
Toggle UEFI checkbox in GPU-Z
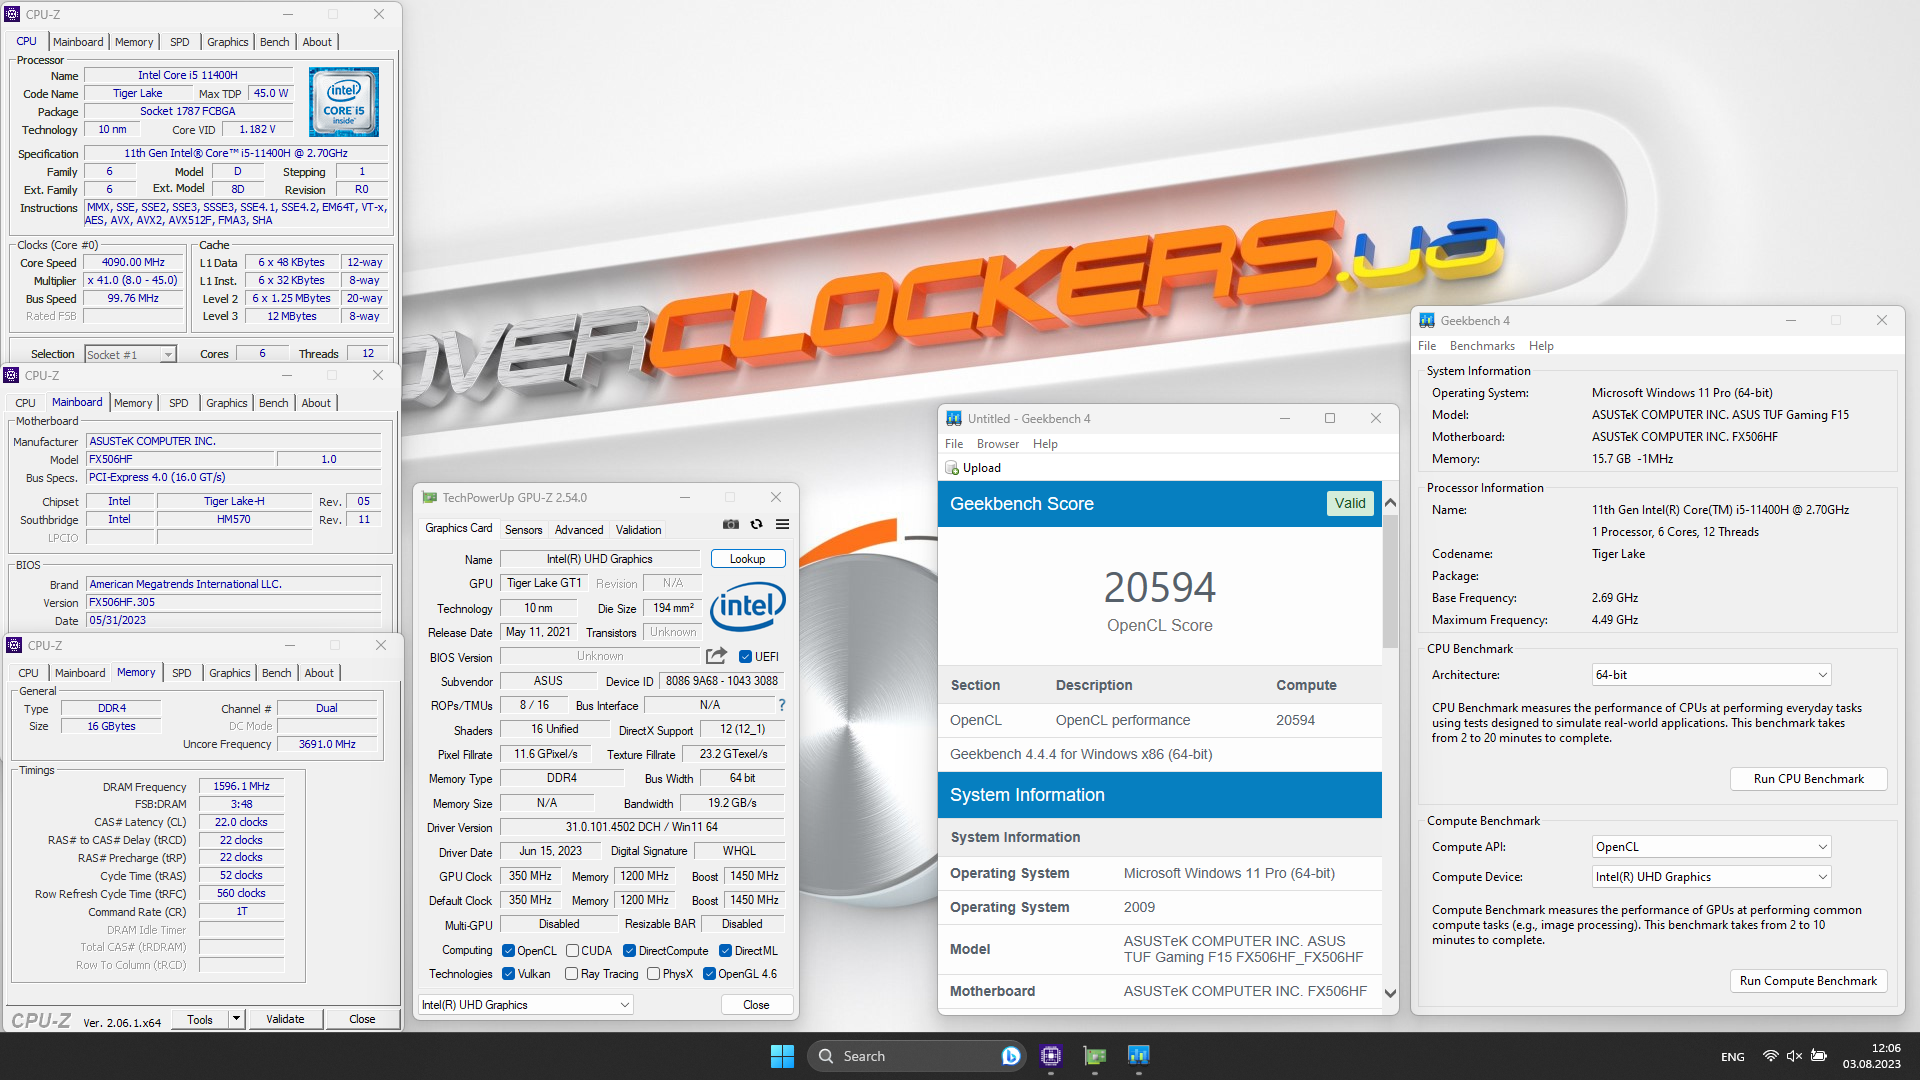coord(745,657)
